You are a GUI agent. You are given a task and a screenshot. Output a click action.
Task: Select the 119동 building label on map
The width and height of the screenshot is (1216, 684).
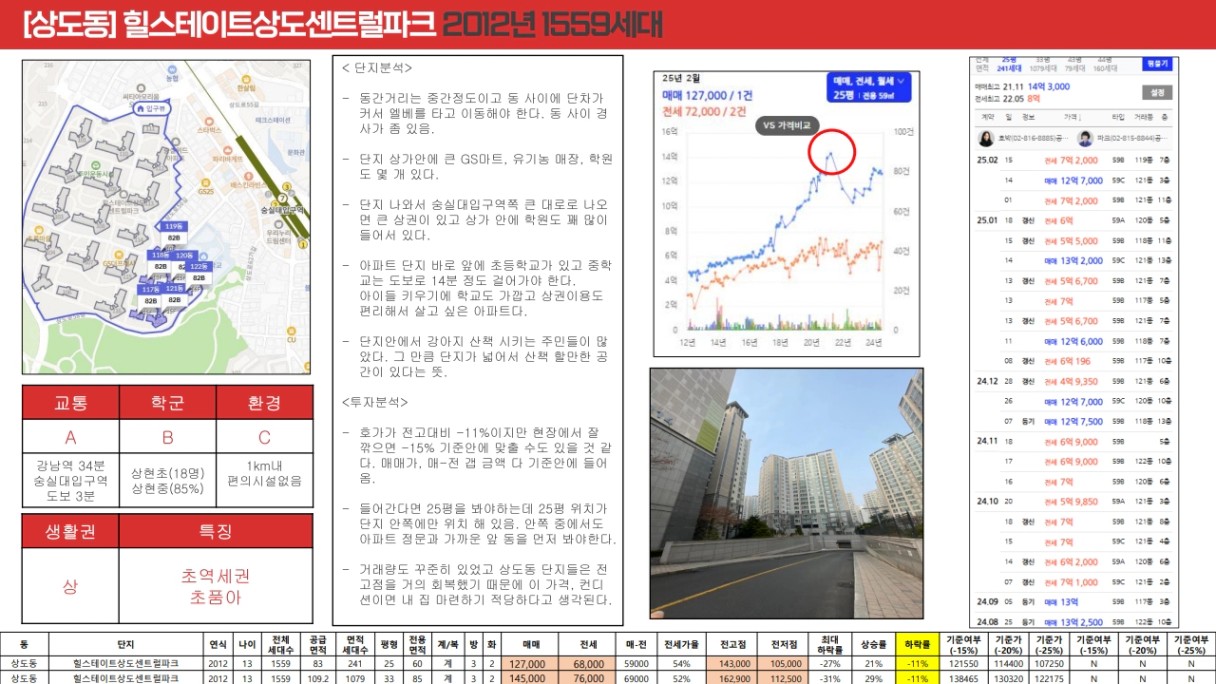(x=174, y=227)
